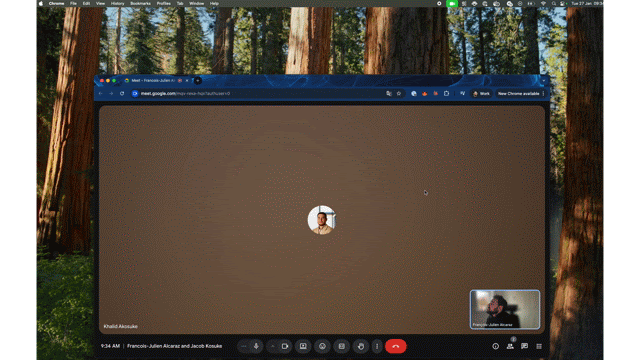The height and width of the screenshot is (360, 640).
Task: Open the people panel
Action: (x=510, y=346)
